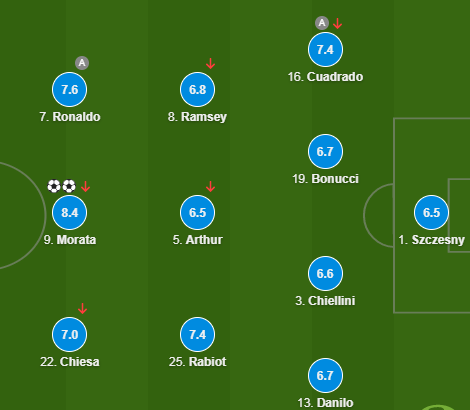
Task: Open the 16. Cuadrado player name
Action: point(325,77)
